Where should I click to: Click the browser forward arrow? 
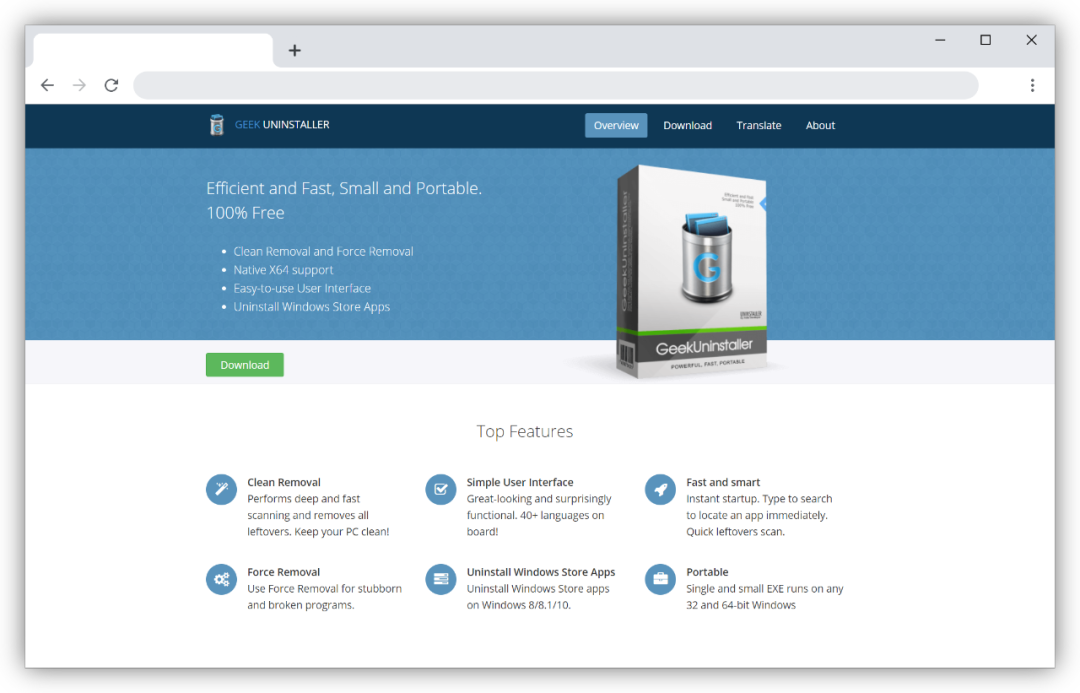[x=79, y=85]
